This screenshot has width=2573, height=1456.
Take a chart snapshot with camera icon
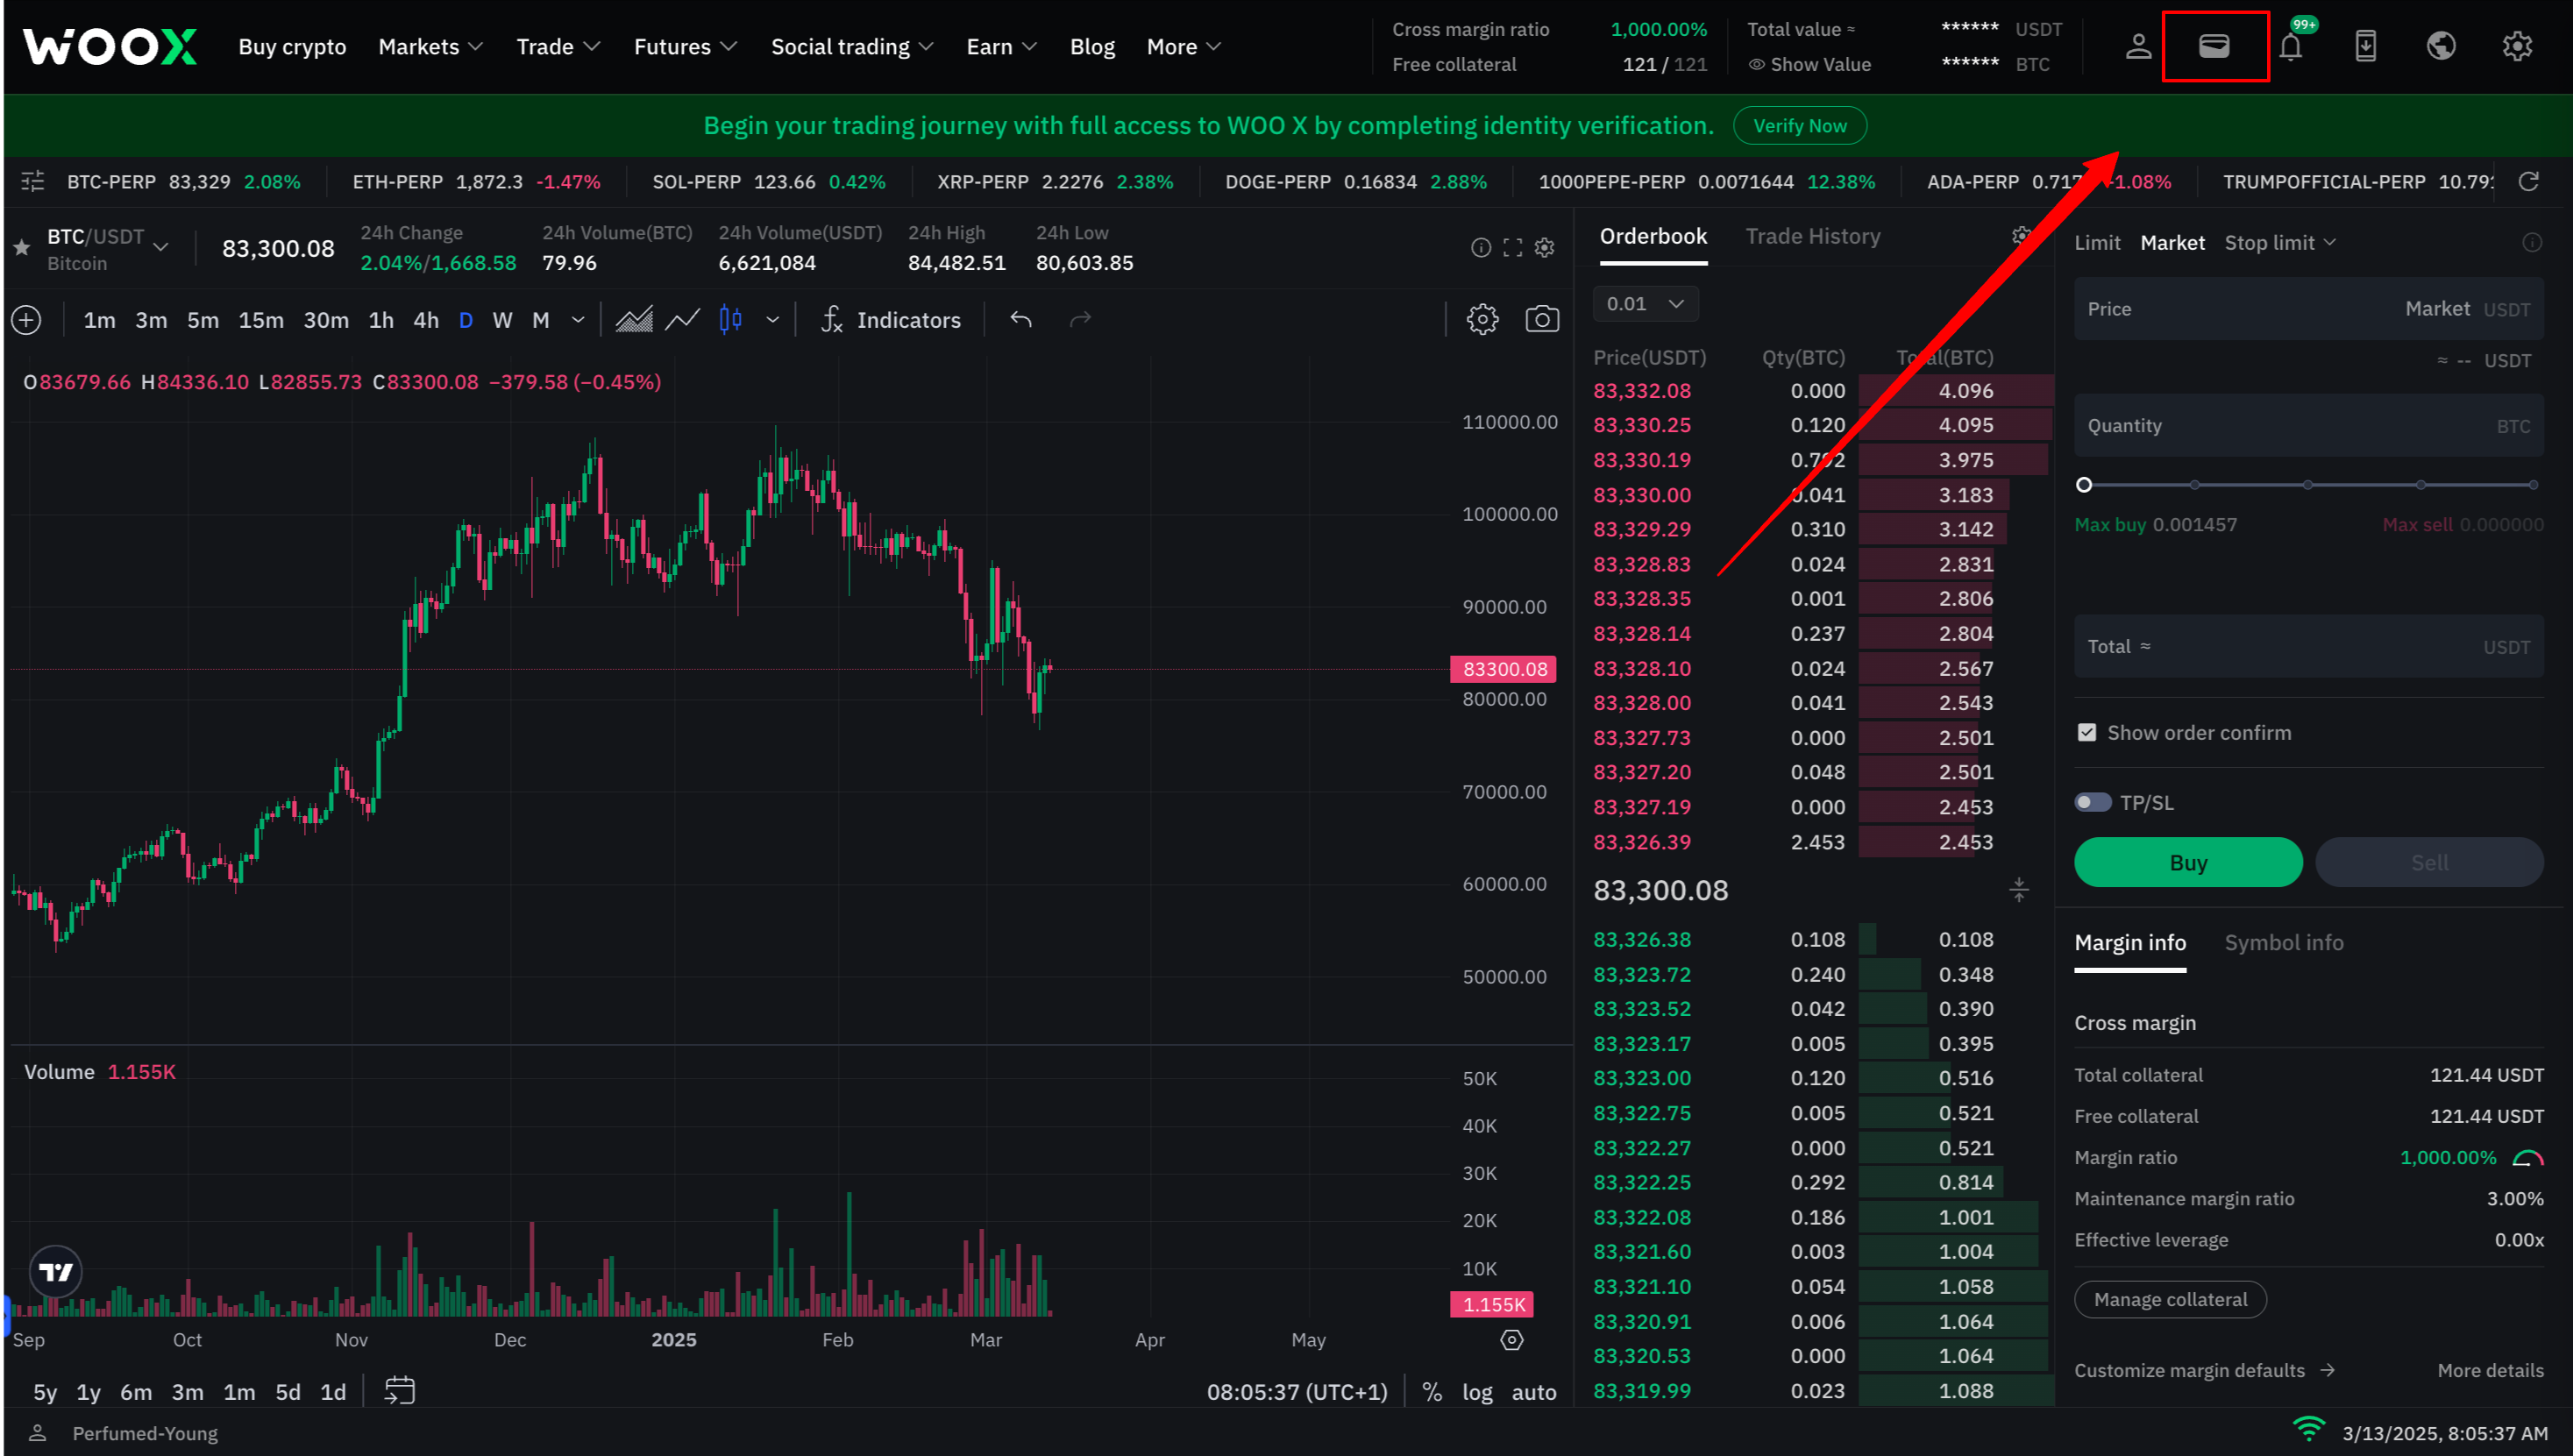[1541, 320]
